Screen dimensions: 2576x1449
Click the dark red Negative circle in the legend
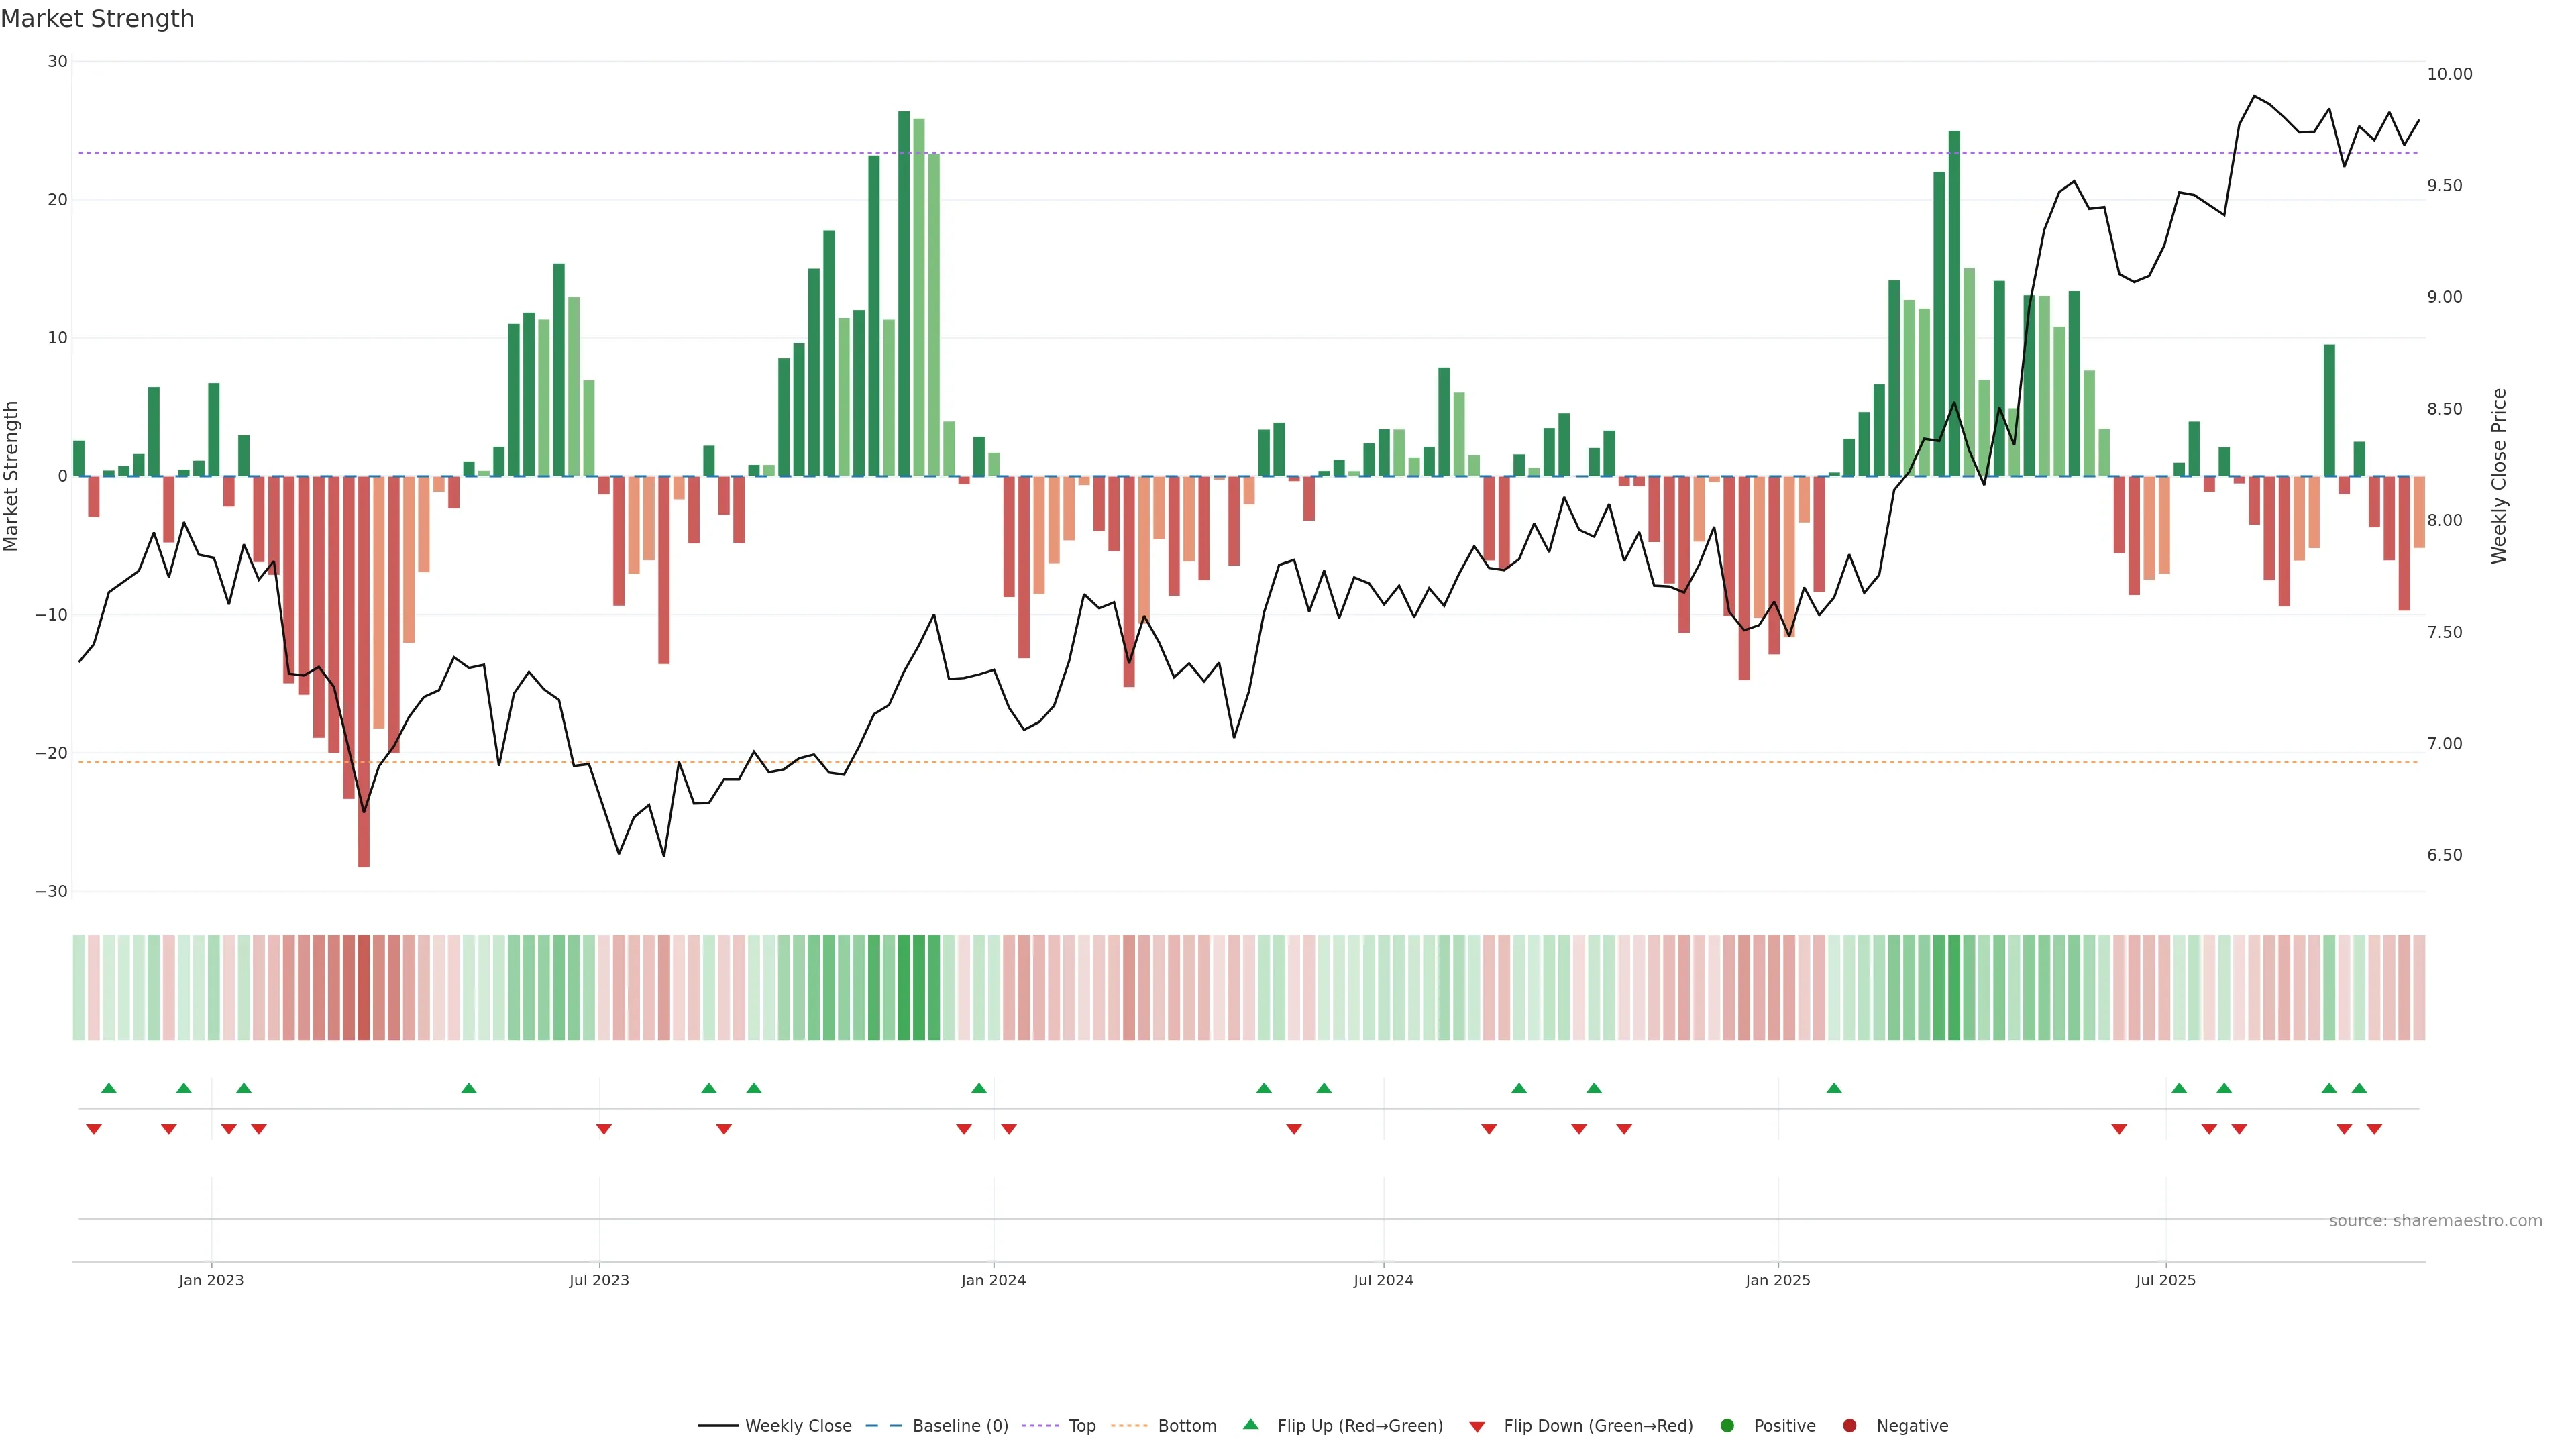1849,1426
